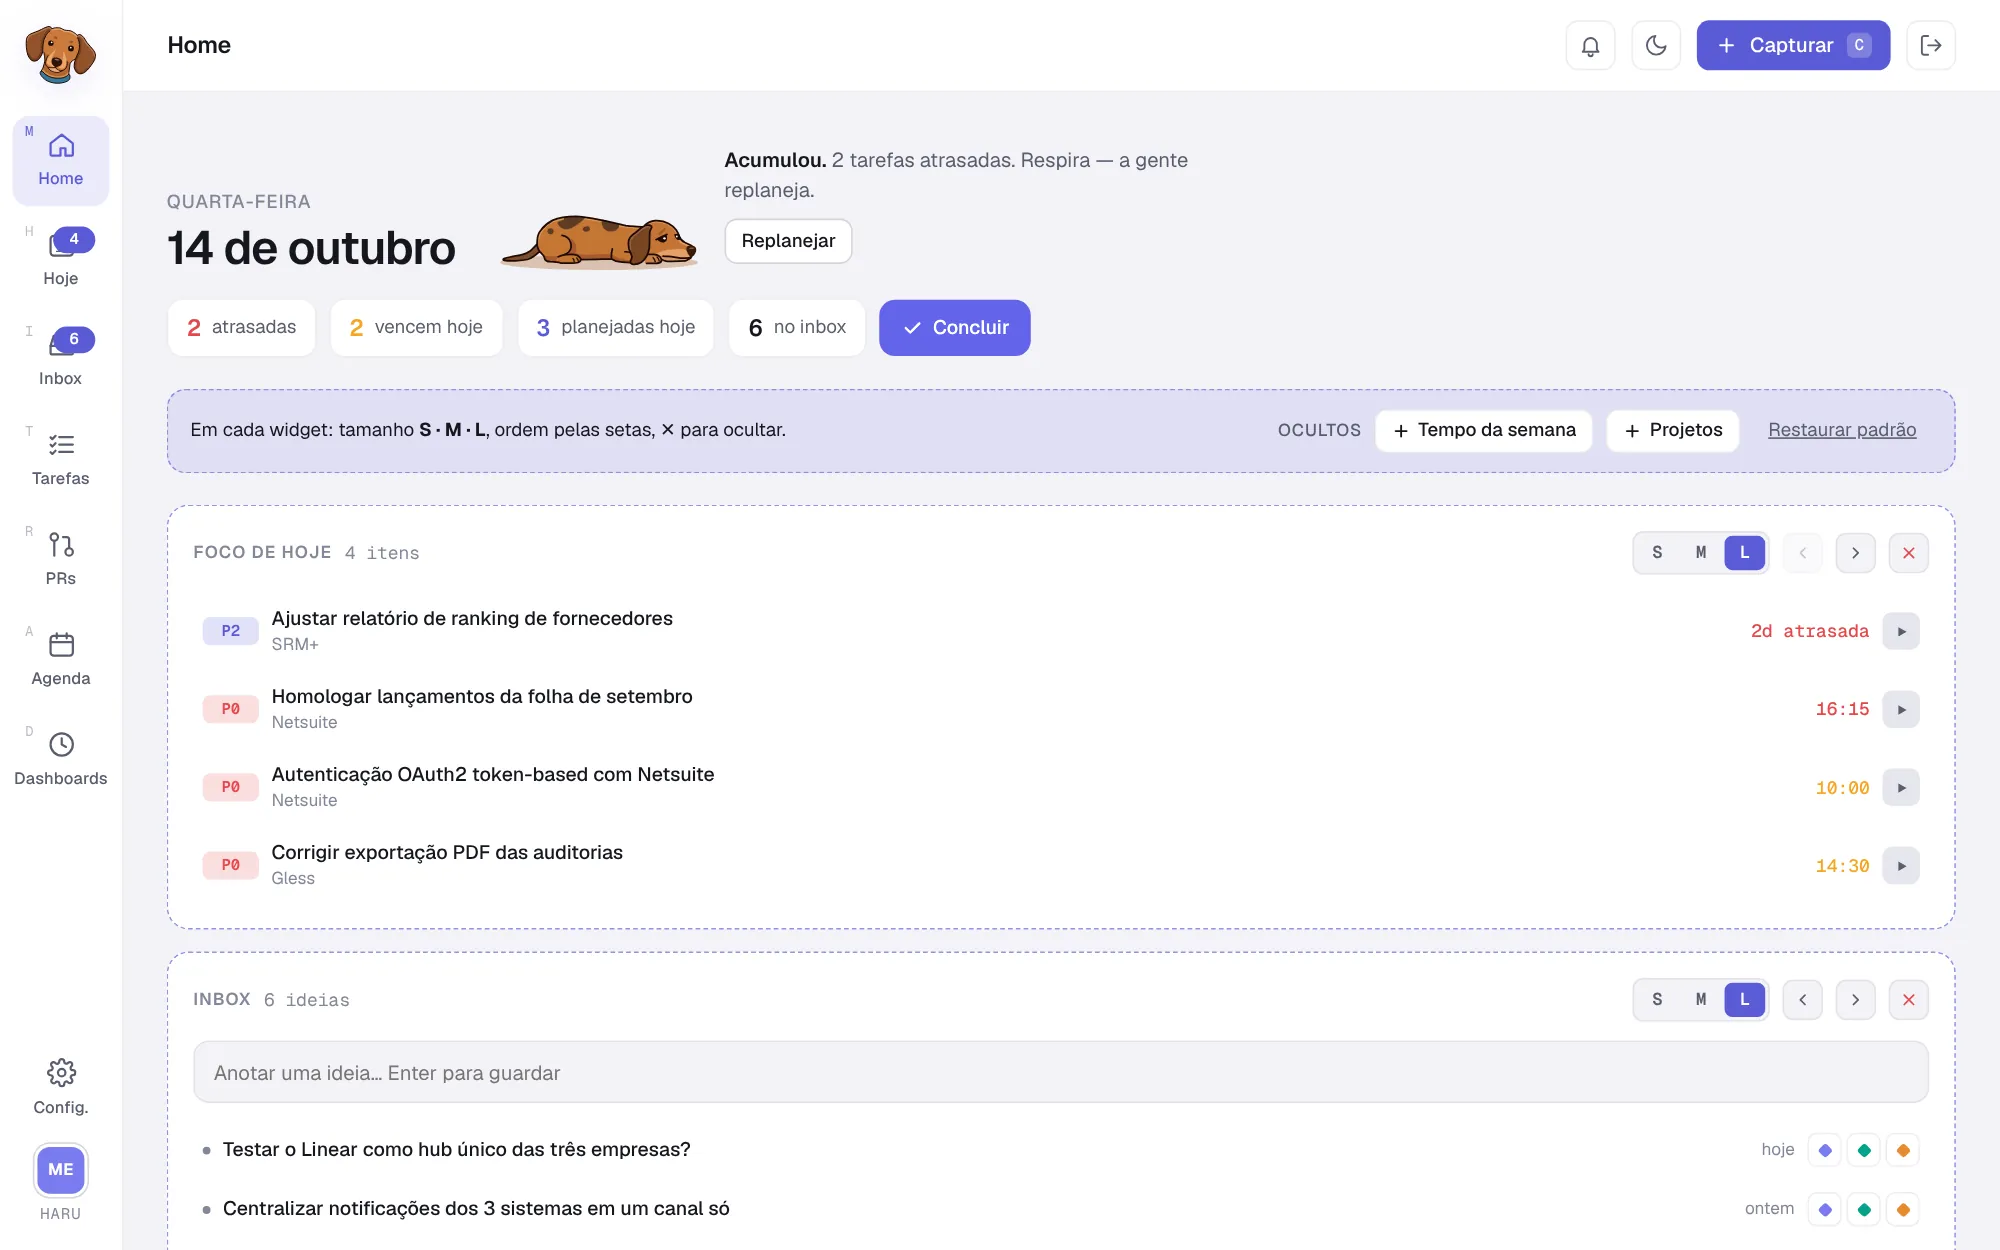Click Restaurar padrão link
The image size is (2000, 1250).
[x=1842, y=430]
